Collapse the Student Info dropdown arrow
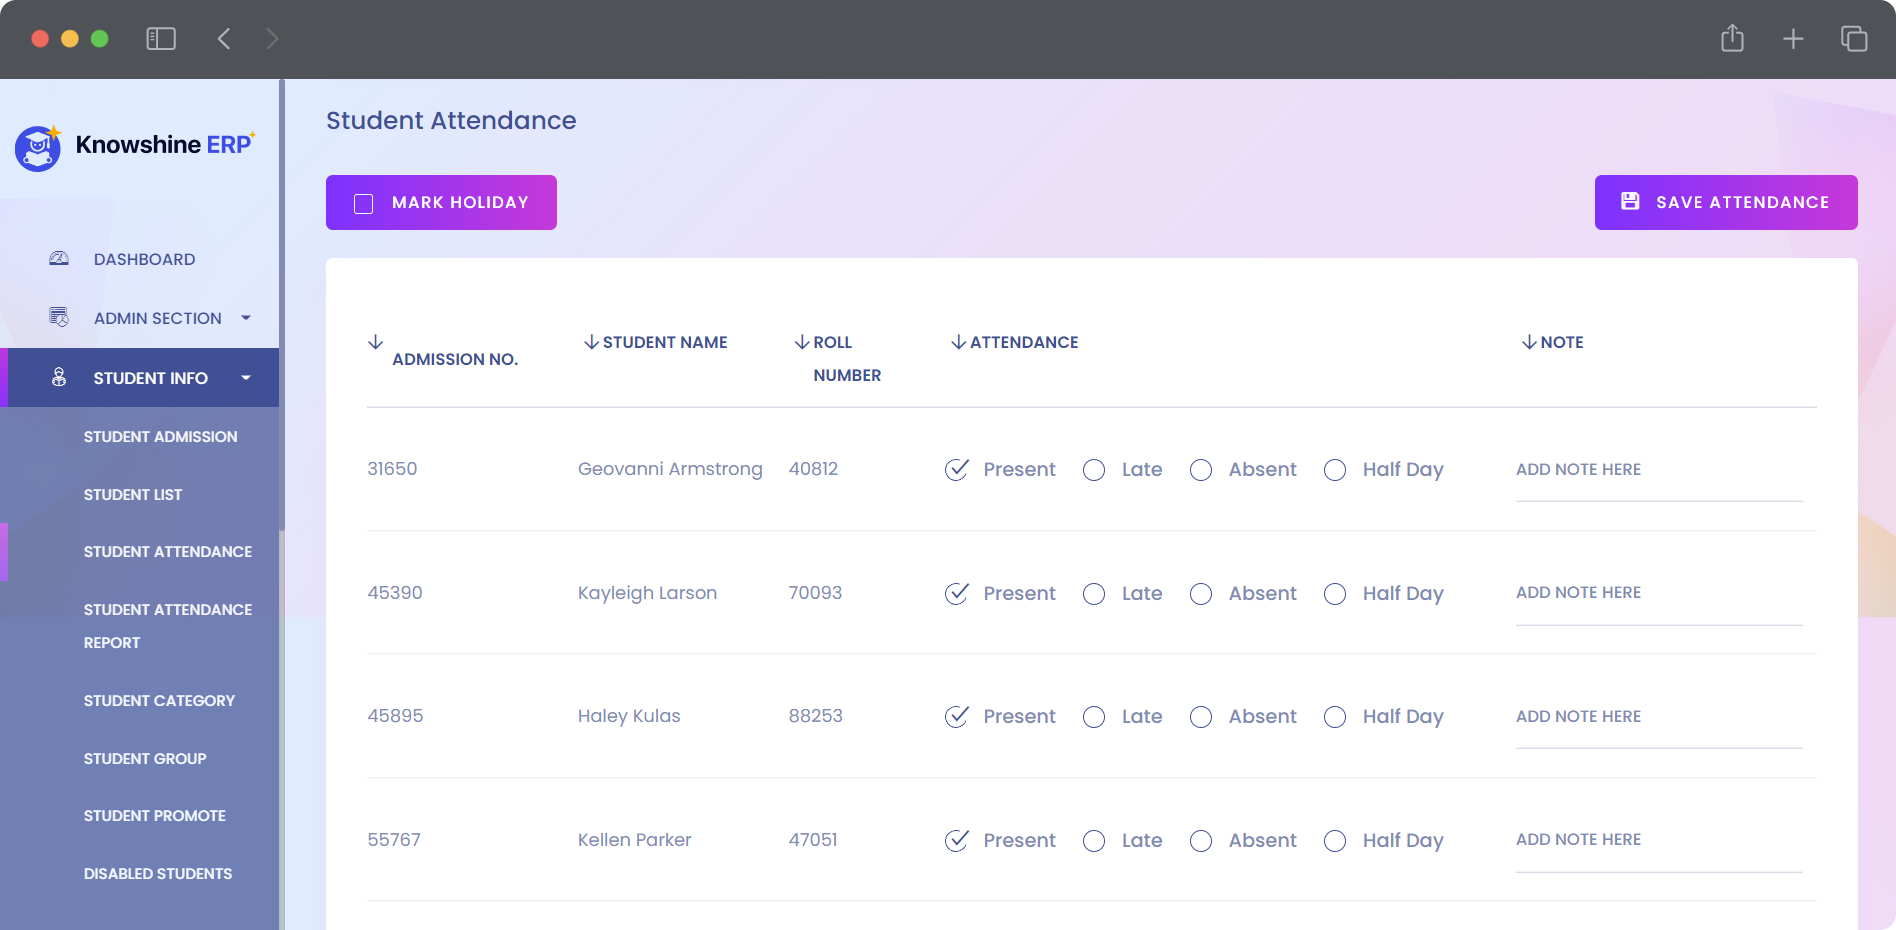Viewport: 1896px width, 930px height. pyautogui.click(x=246, y=378)
